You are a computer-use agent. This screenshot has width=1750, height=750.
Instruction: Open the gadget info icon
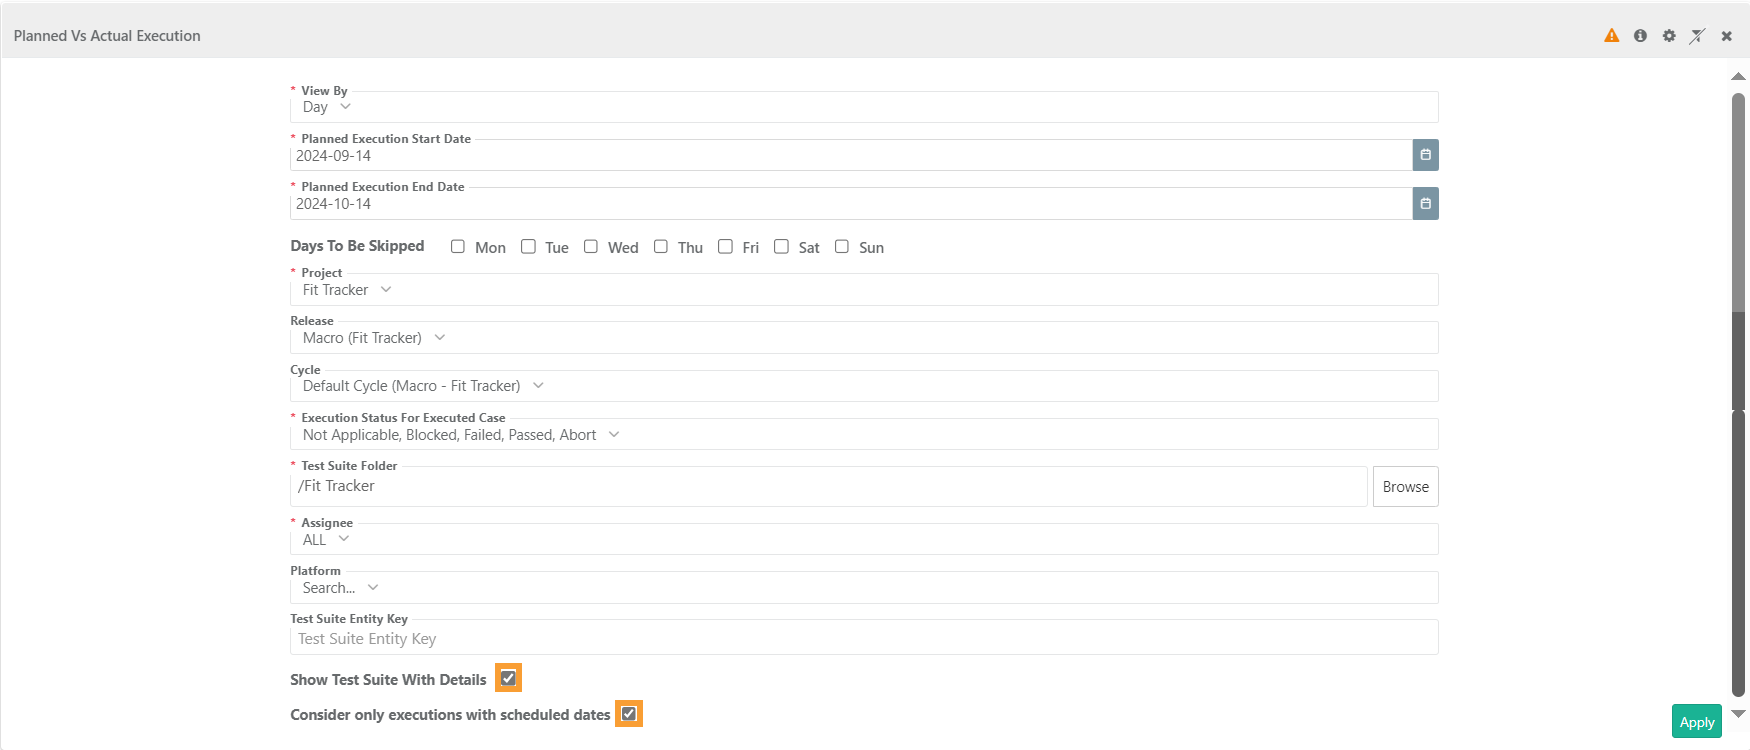click(x=1640, y=36)
